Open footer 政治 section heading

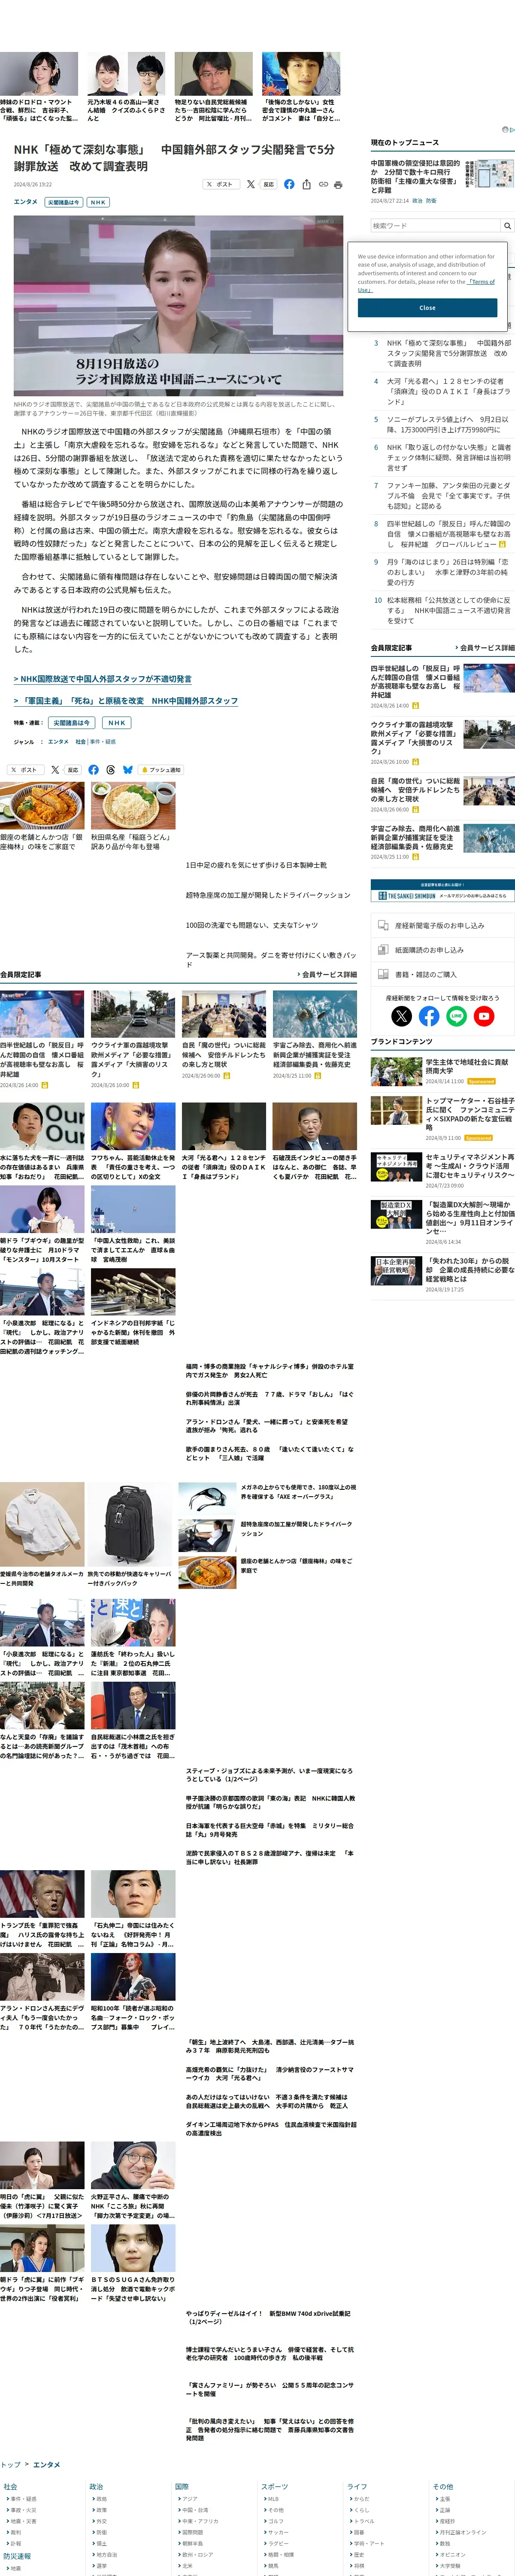96,2486
